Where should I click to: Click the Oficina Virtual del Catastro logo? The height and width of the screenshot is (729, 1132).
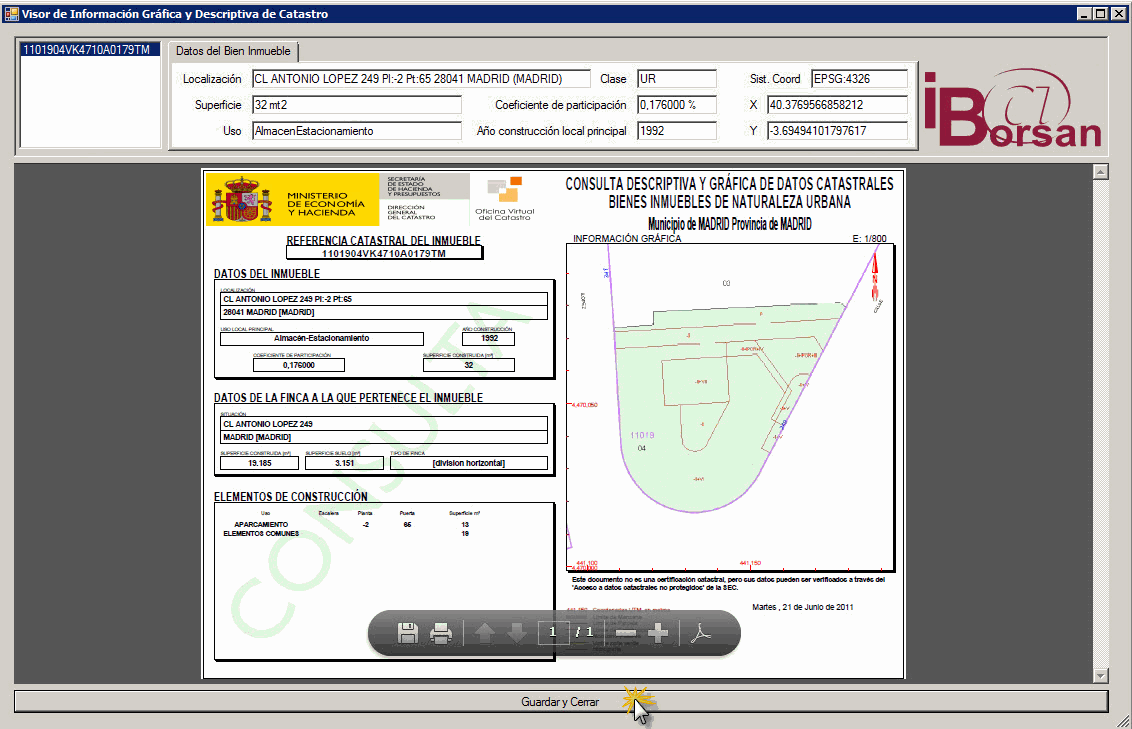(x=505, y=198)
